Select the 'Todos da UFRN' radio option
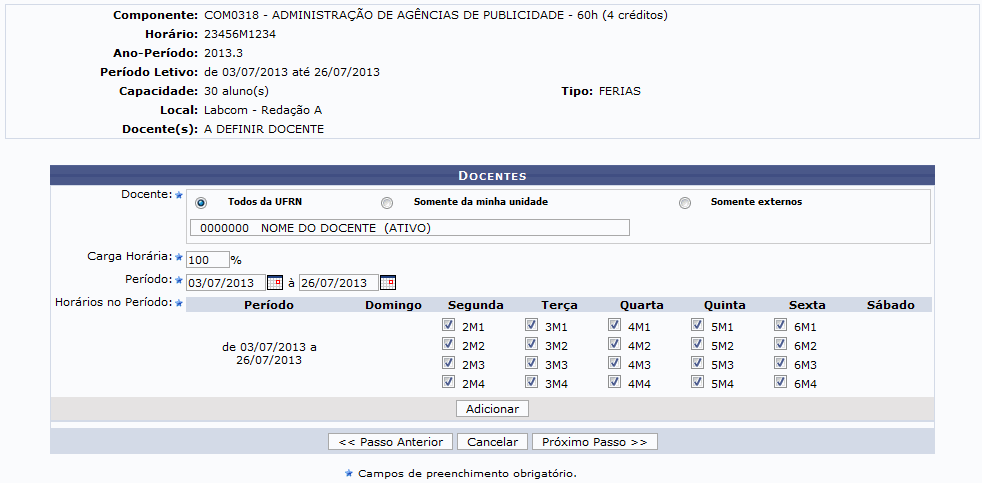The height and width of the screenshot is (483, 982). [202, 202]
